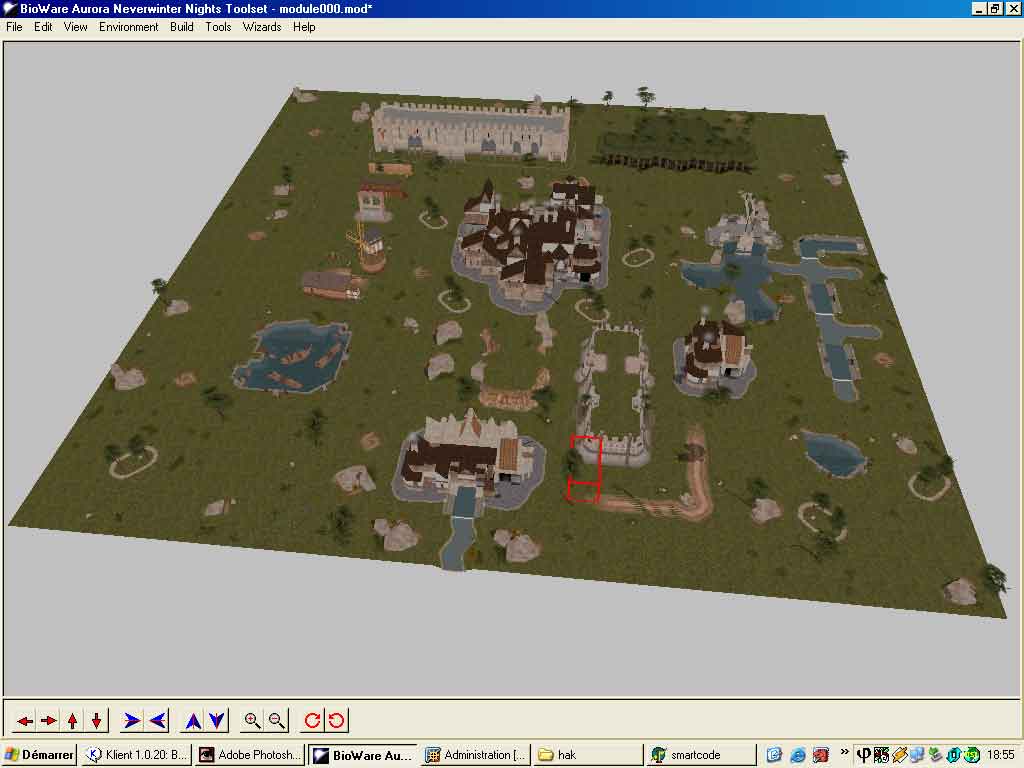Pan camera left with red left arrow

point(25,721)
